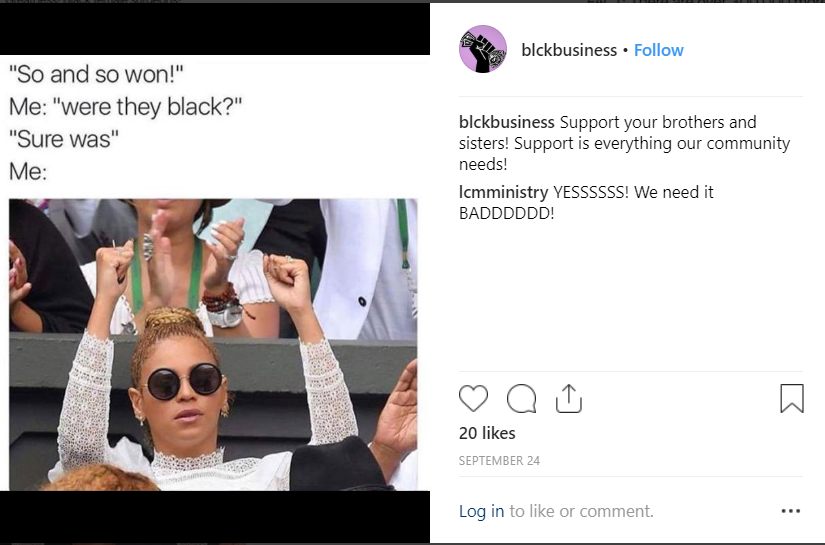Image resolution: width=825 pixels, height=545 pixels.
Task: Click the comment 'YESSSSSS! We need it BADDDDDD!'
Action: 586,203
